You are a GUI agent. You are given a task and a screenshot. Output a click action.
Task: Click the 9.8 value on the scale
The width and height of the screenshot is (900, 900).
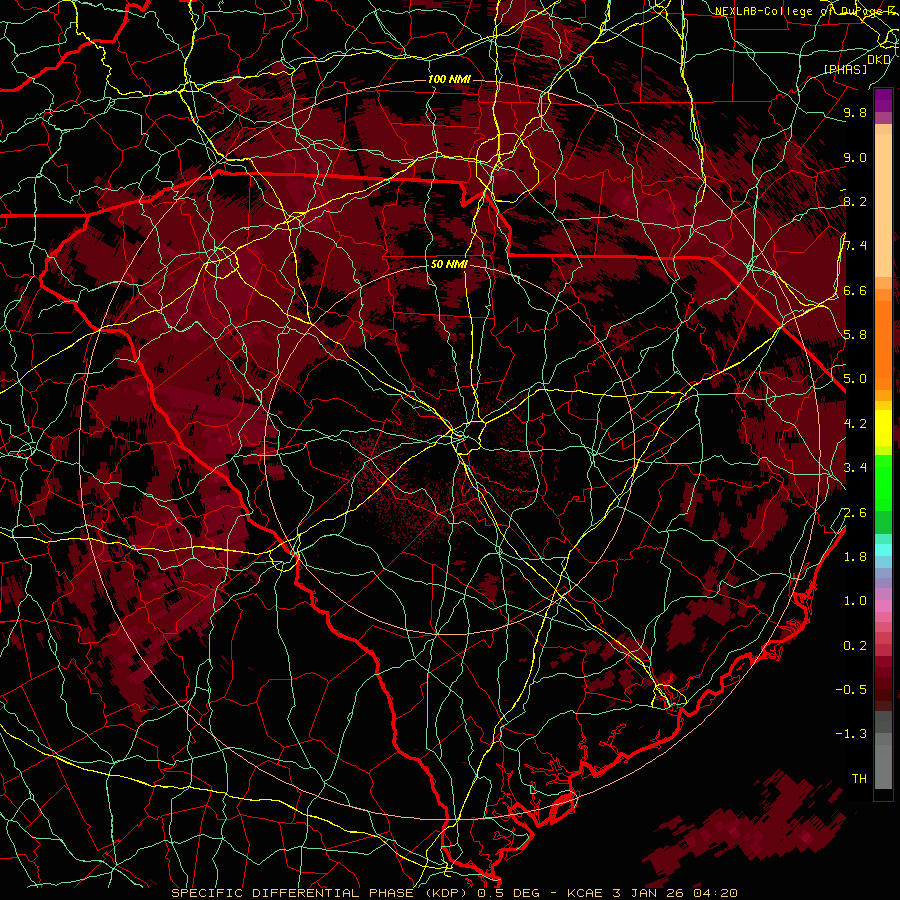point(855,113)
